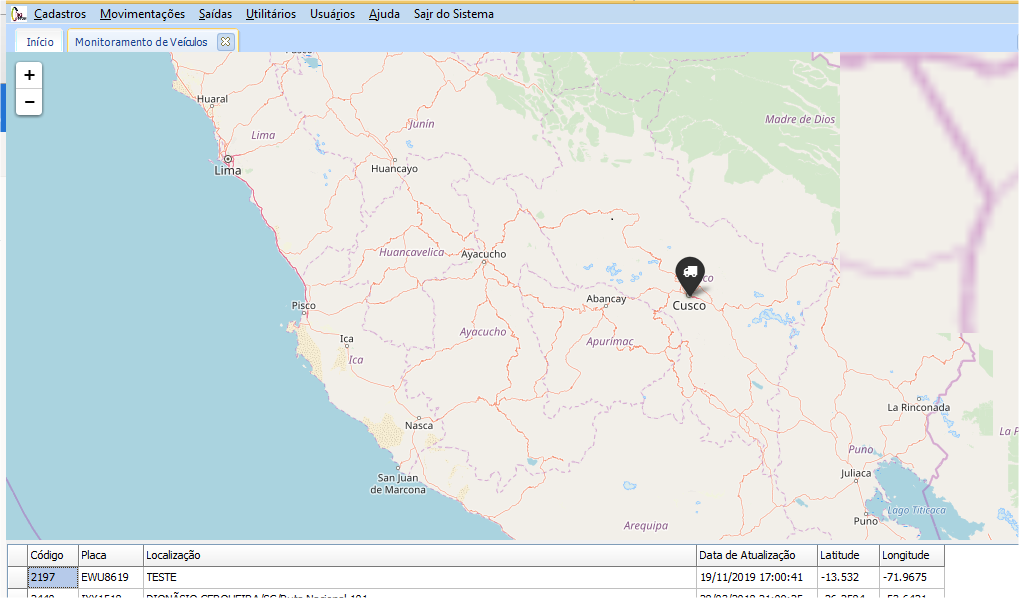The image size is (1019, 598).
Task: Click the Pisco label on the map
Action: click(x=303, y=305)
